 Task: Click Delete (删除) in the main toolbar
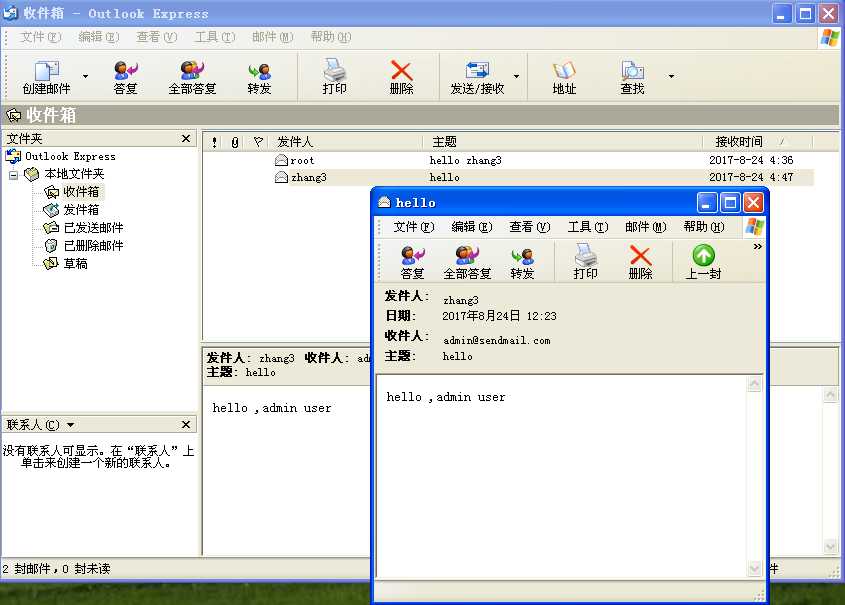[401, 78]
